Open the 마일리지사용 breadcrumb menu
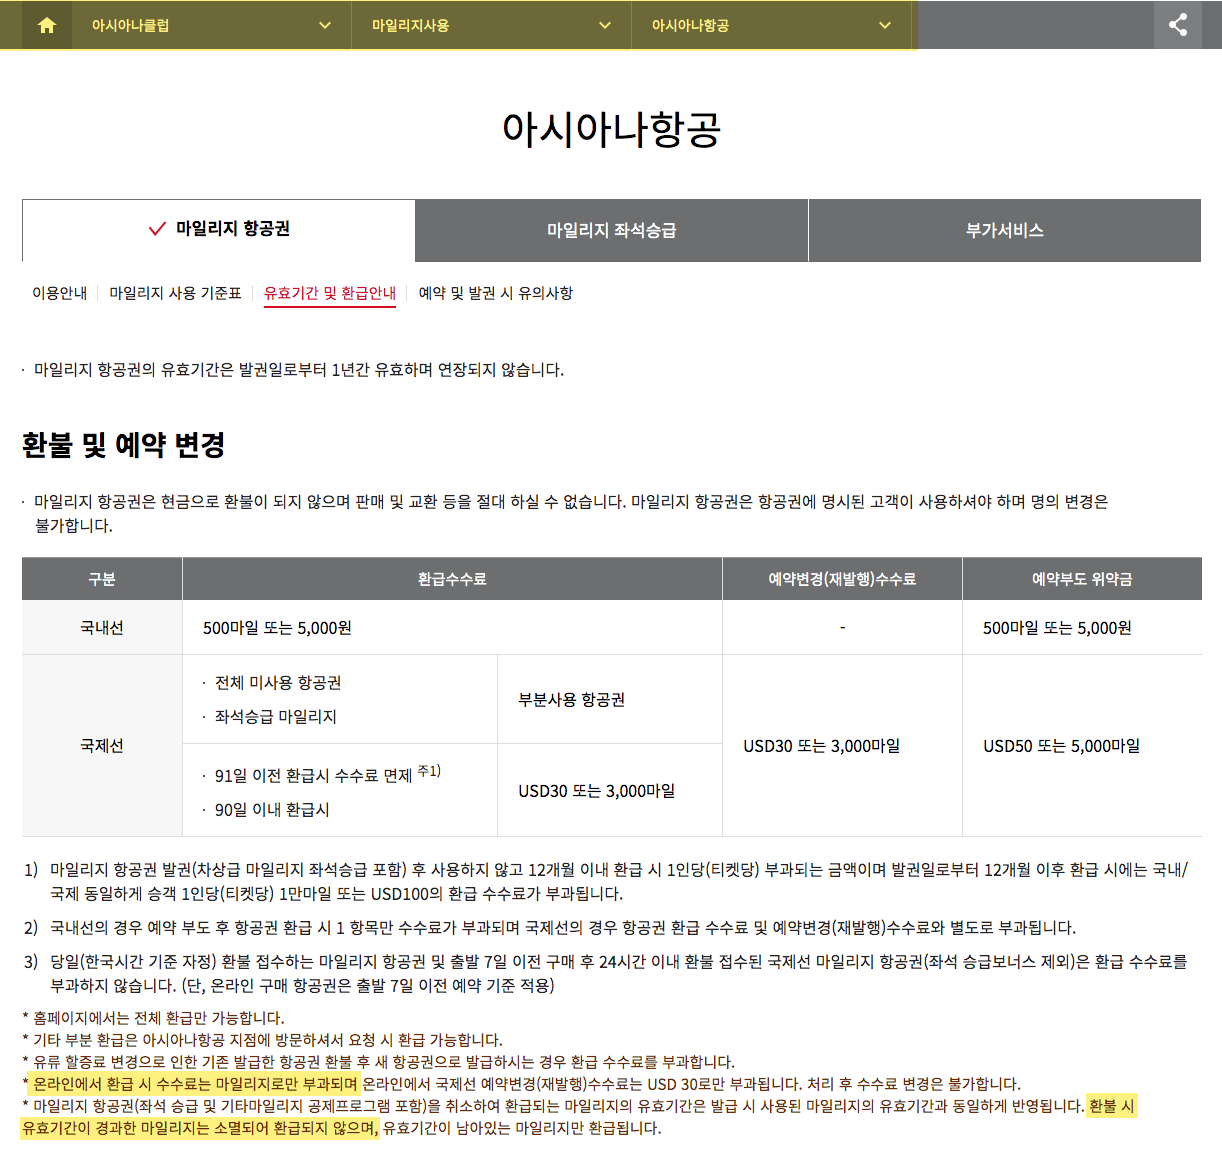The height and width of the screenshot is (1156, 1222). 491,25
